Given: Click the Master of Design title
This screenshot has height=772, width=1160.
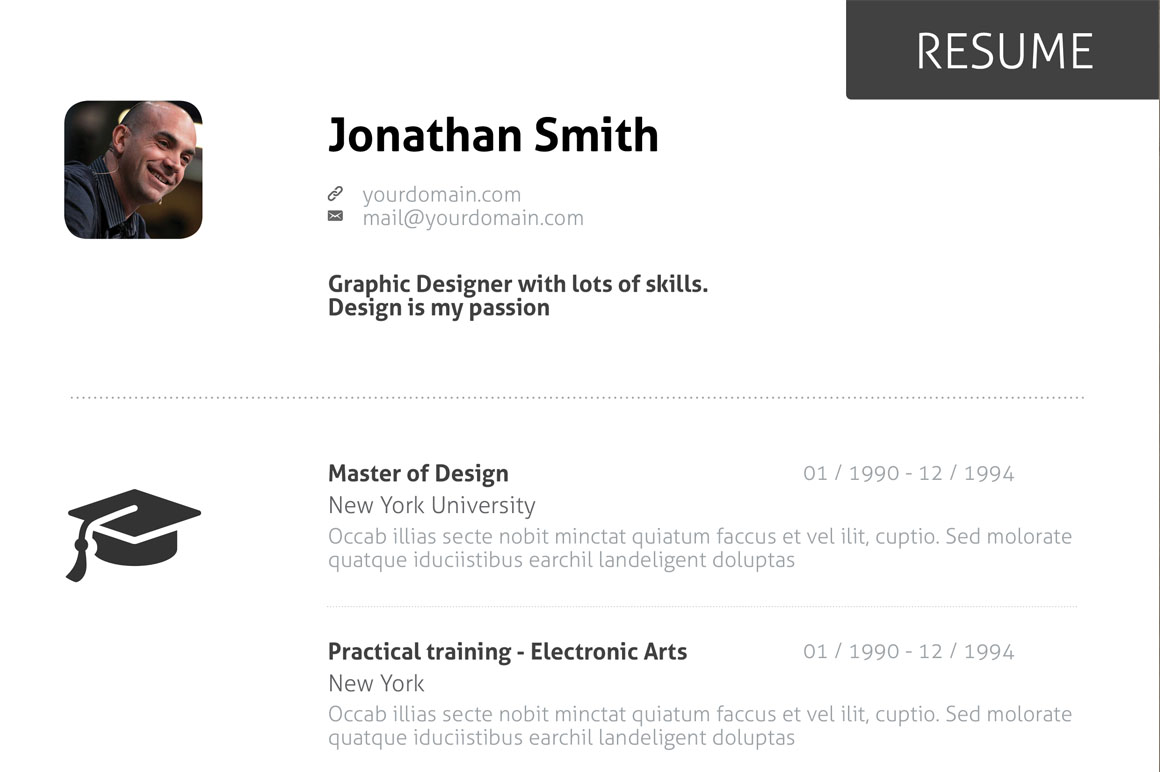Looking at the screenshot, I should 418,474.
